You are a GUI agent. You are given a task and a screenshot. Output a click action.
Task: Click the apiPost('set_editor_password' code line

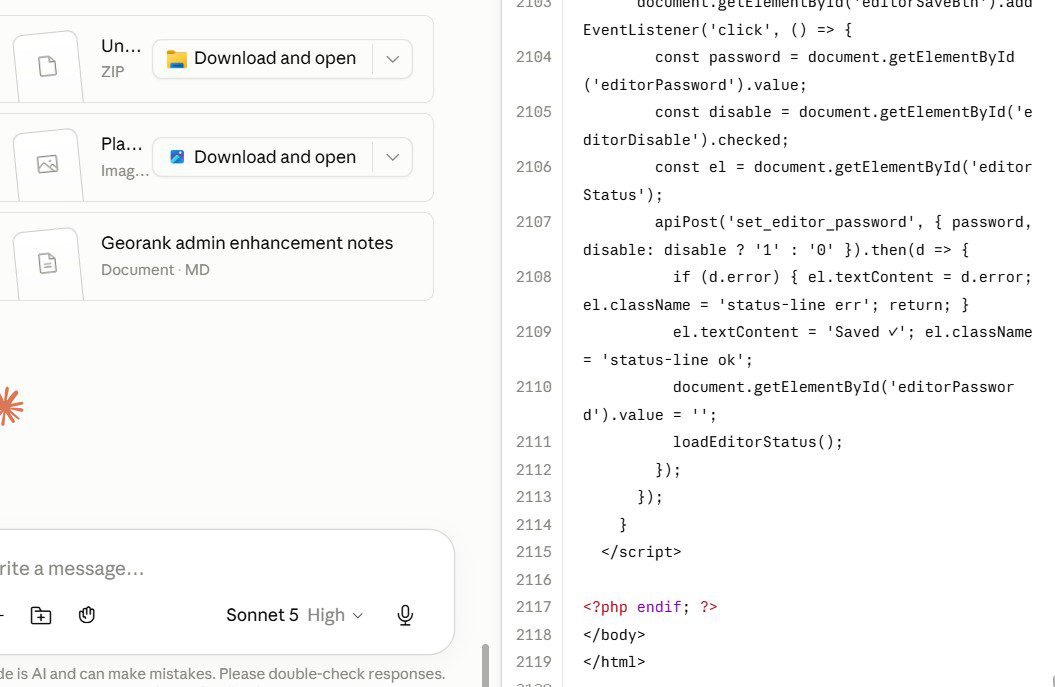click(x=807, y=236)
